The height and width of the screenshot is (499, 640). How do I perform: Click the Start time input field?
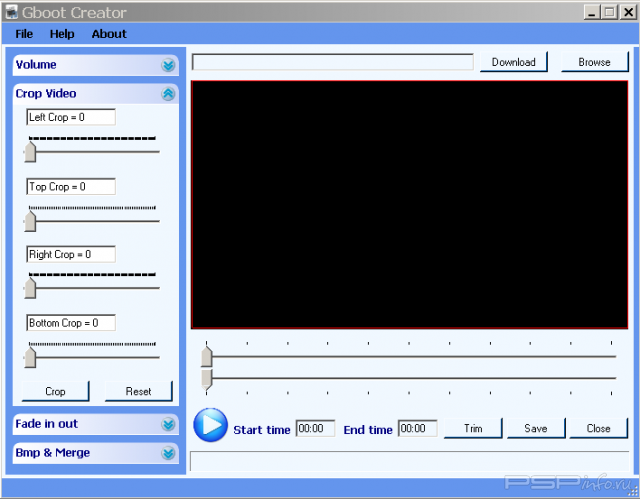pyautogui.click(x=315, y=428)
